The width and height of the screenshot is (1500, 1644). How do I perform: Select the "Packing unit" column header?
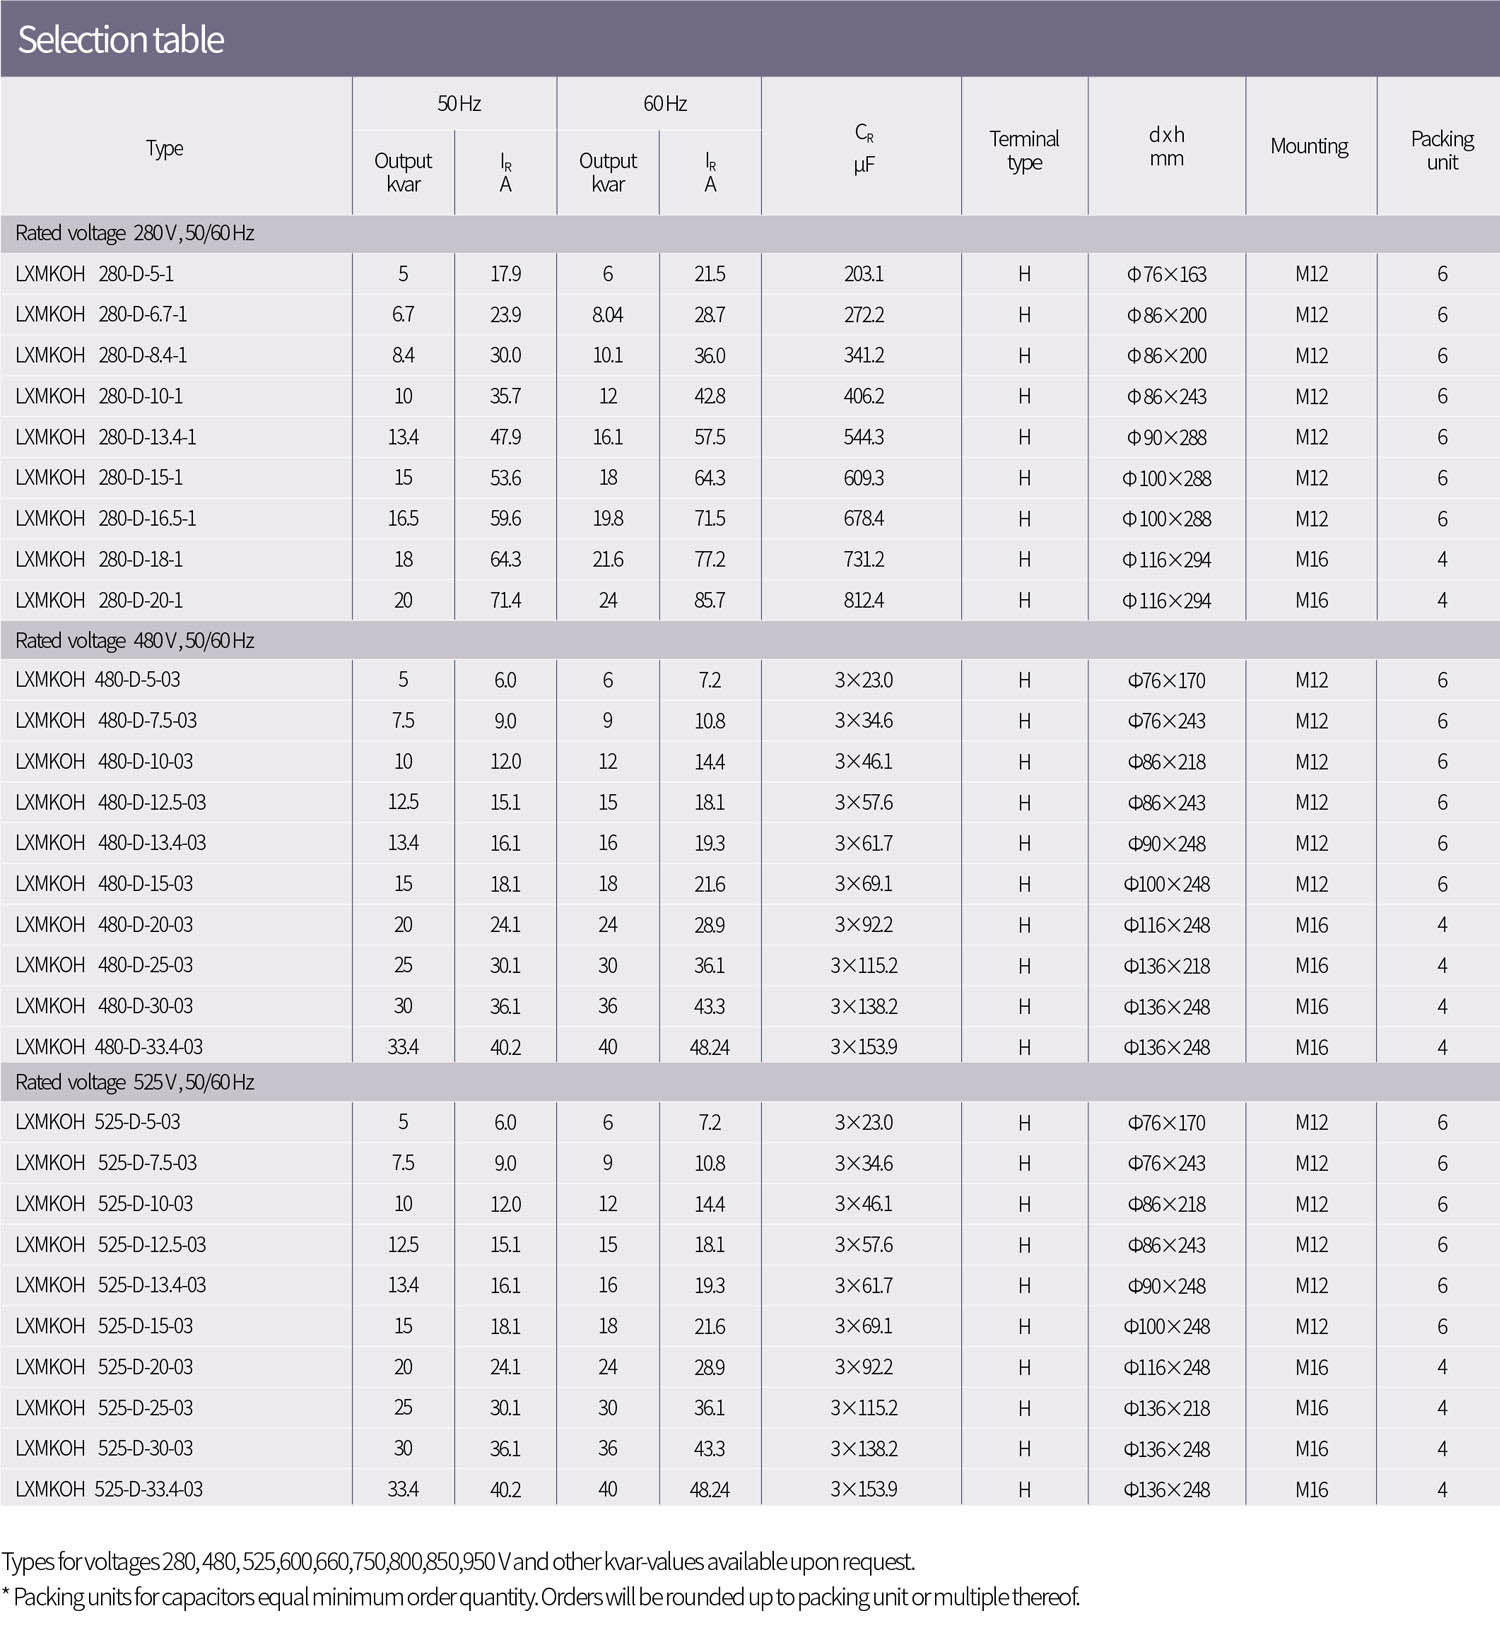tap(1441, 150)
